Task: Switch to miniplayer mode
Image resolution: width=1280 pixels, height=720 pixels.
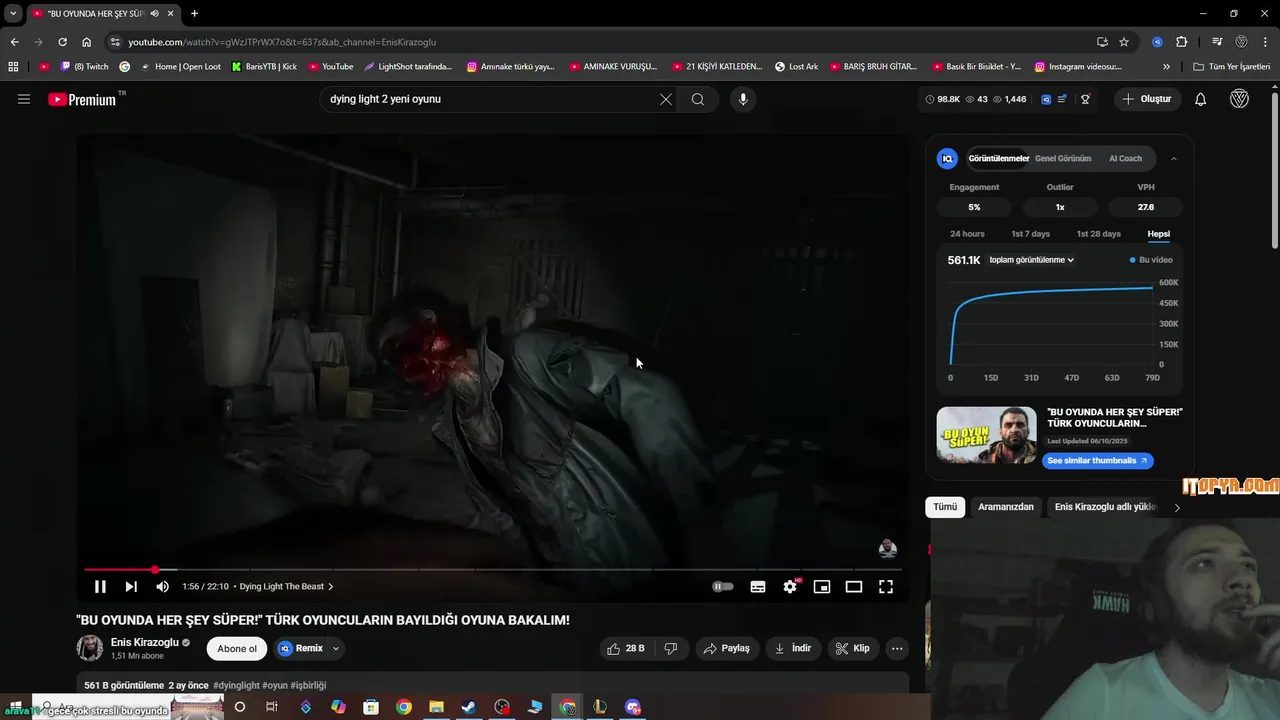Action: click(x=822, y=587)
